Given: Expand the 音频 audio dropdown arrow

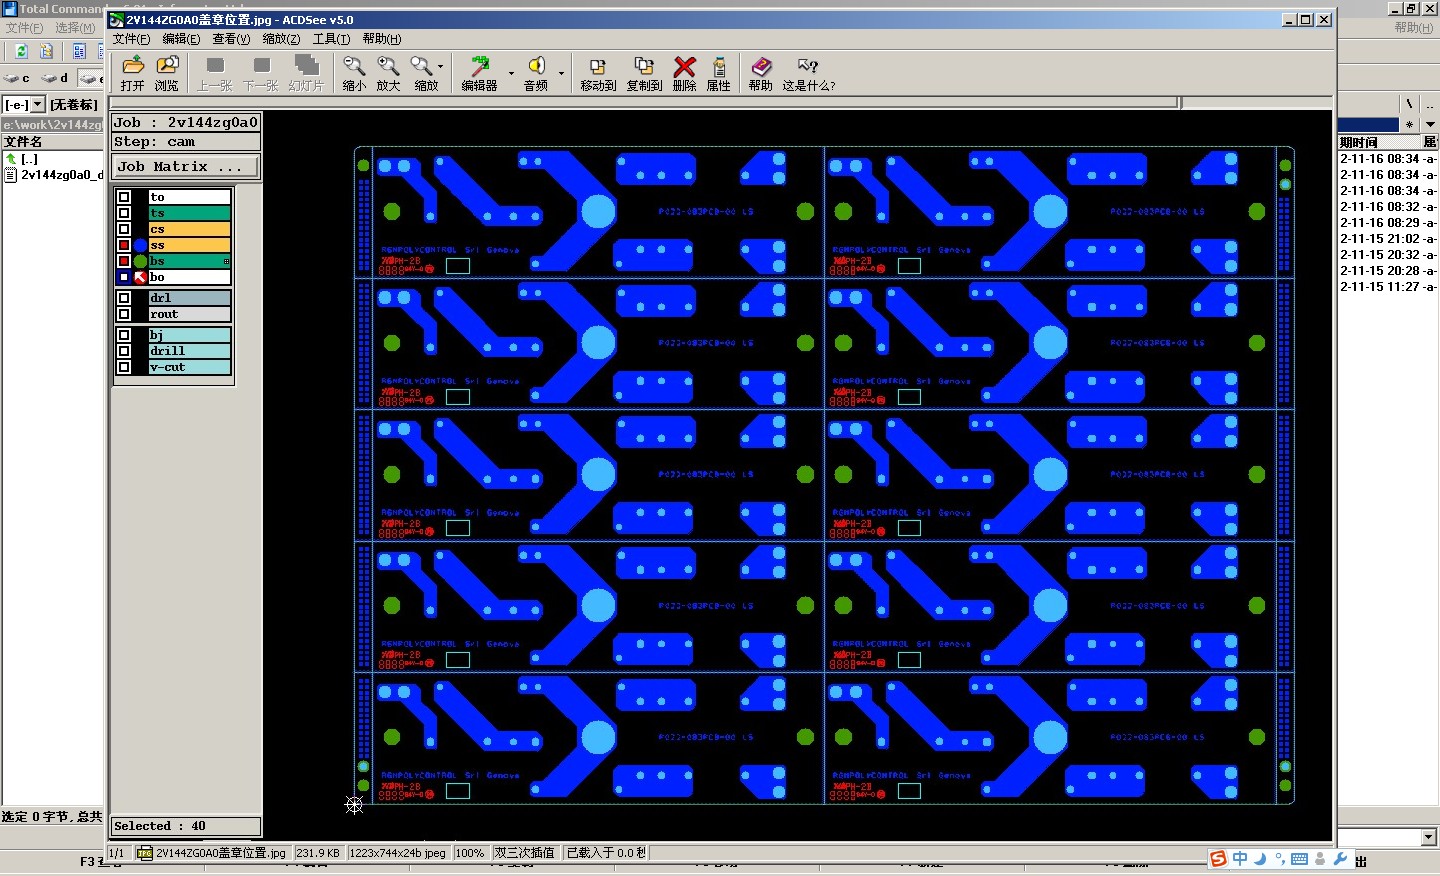Looking at the screenshot, I should tap(561, 73).
